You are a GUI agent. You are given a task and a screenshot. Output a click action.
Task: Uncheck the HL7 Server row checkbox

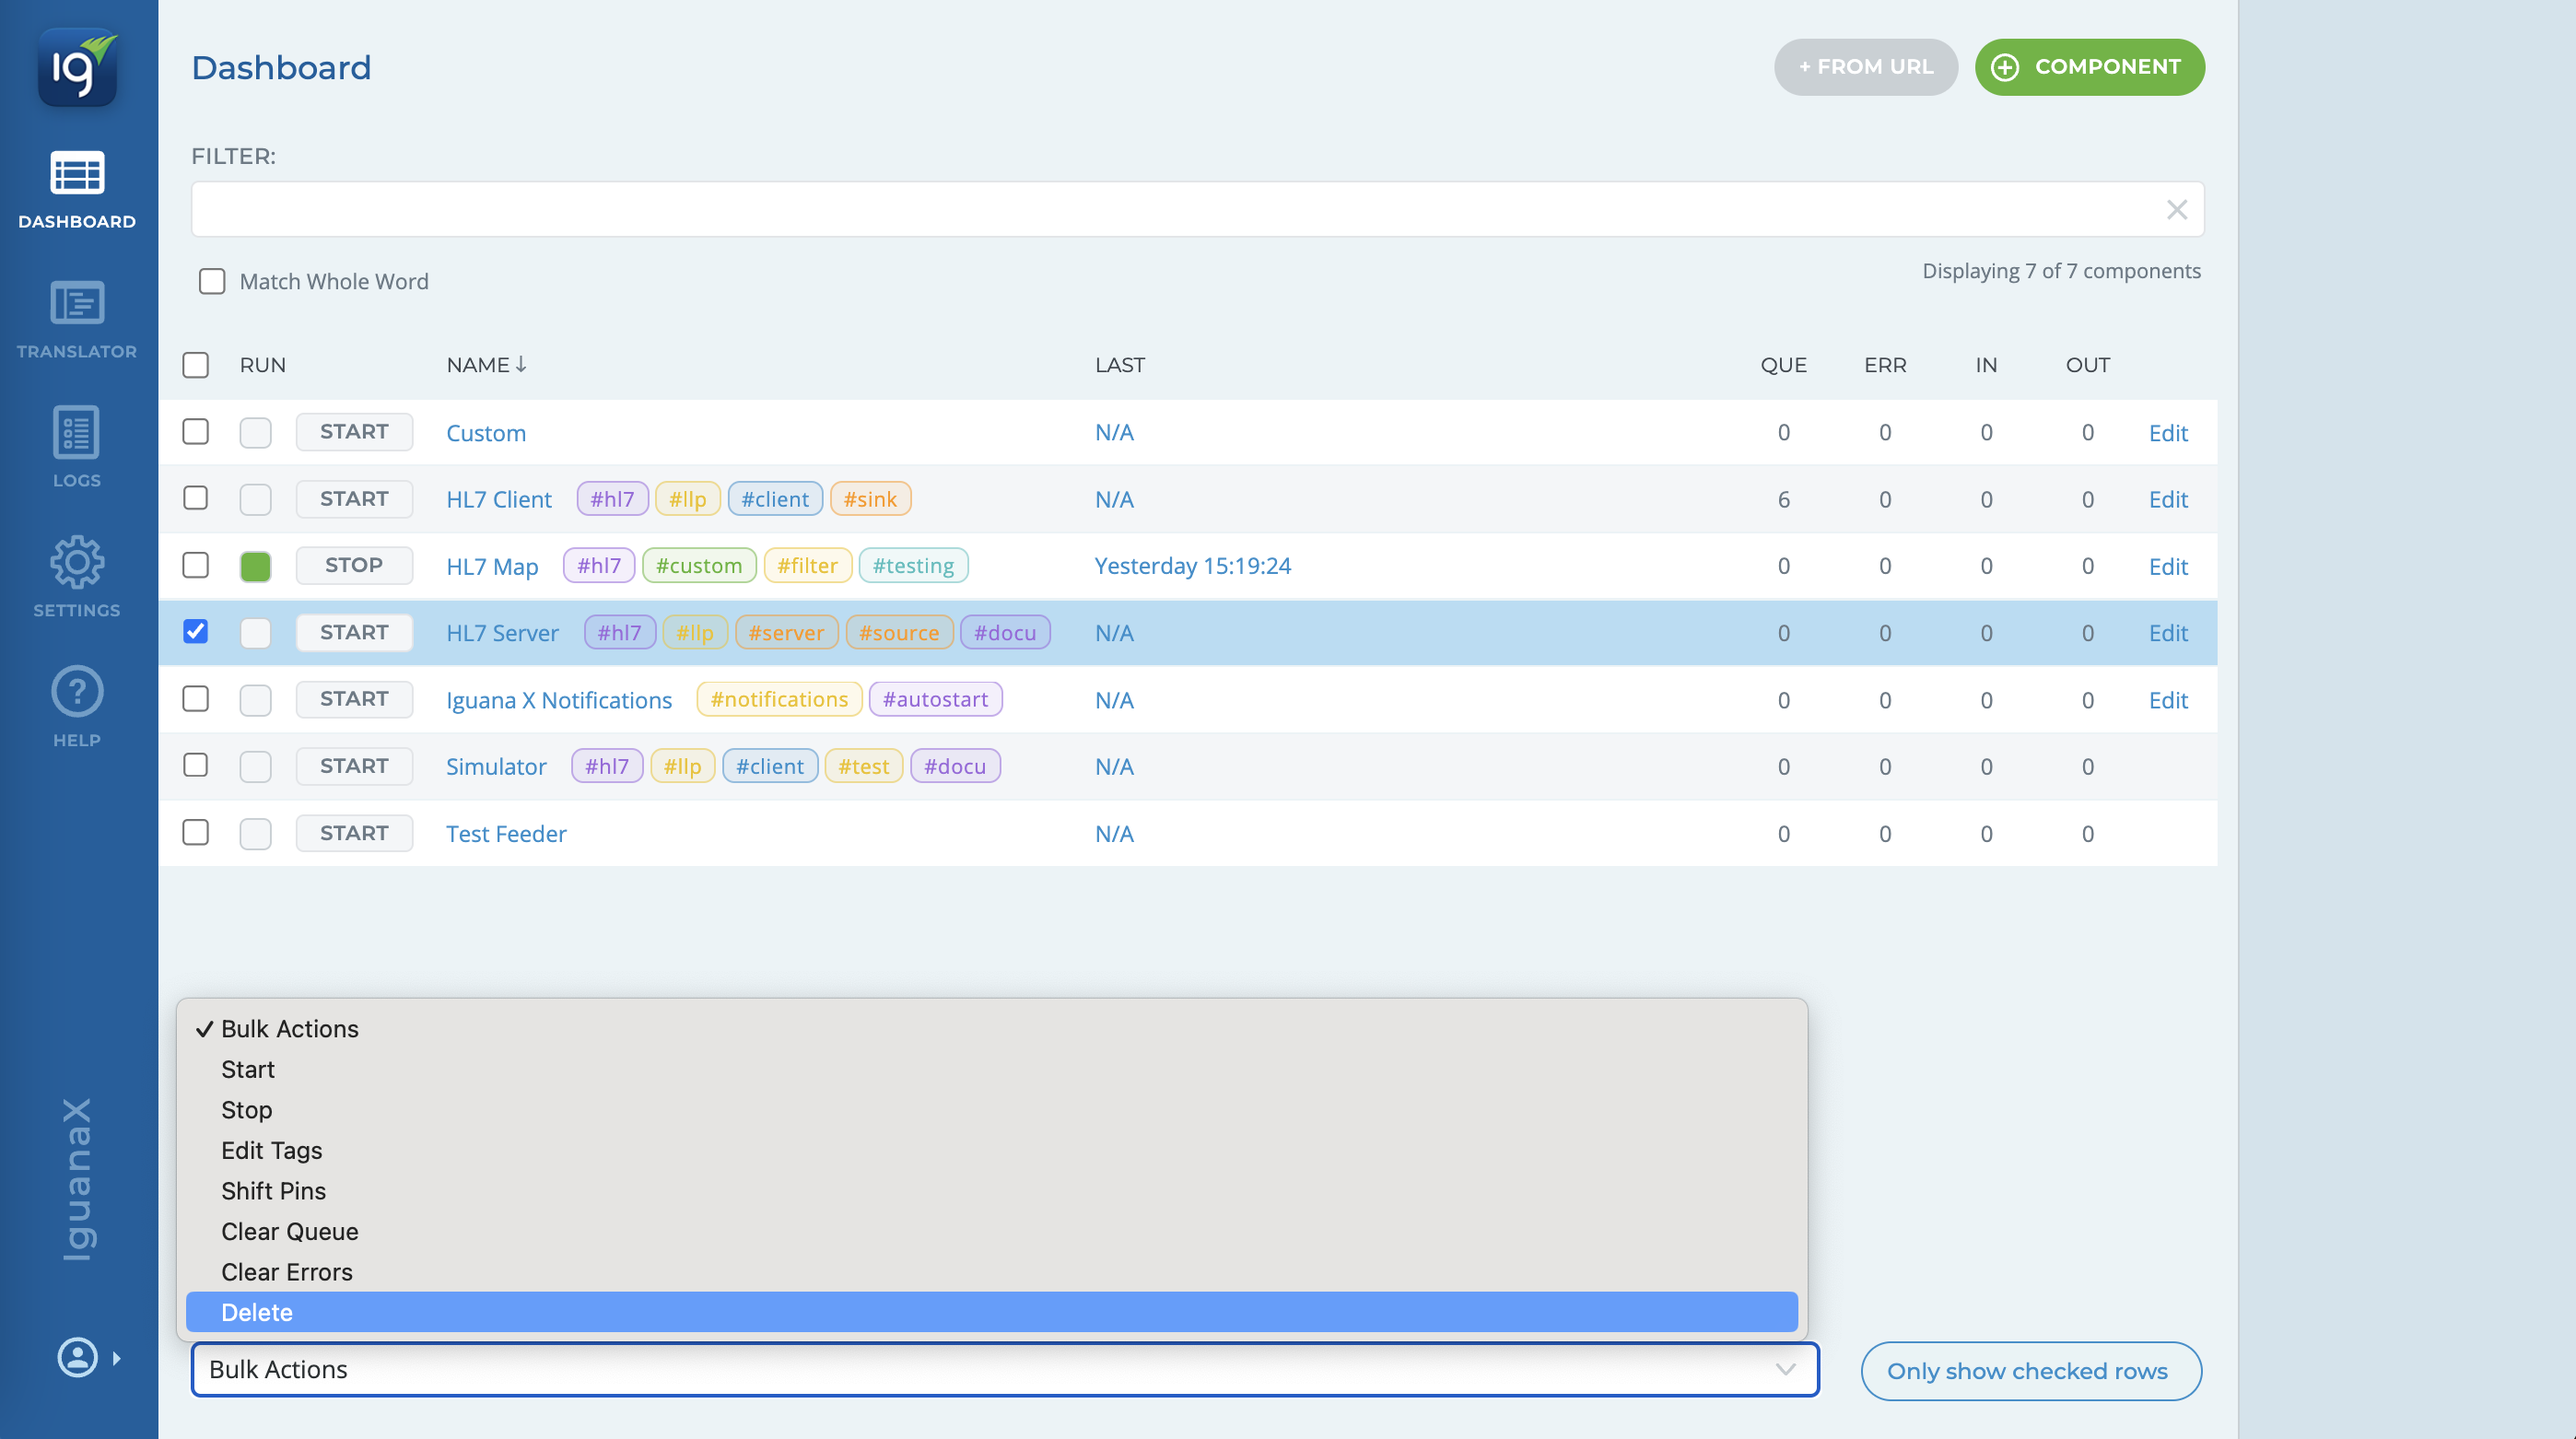[x=196, y=631]
